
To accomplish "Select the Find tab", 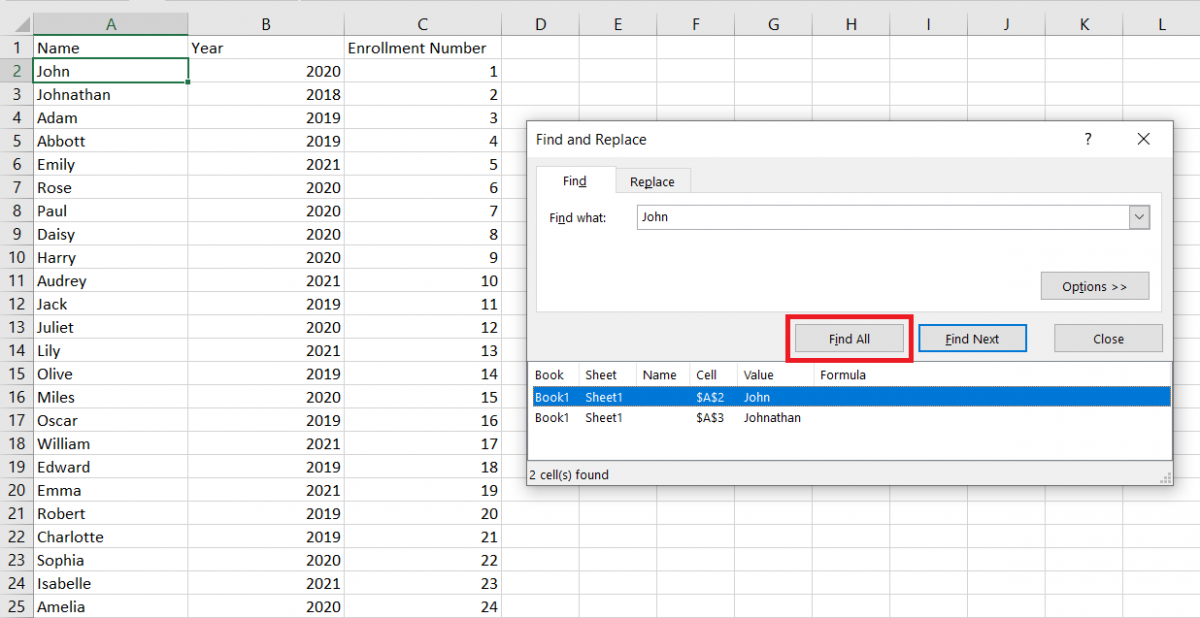I will [574, 181].
